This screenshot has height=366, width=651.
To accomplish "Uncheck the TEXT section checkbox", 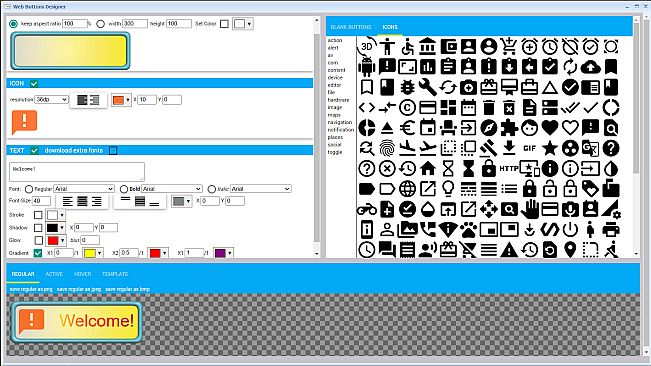I will tap(34, 150).
